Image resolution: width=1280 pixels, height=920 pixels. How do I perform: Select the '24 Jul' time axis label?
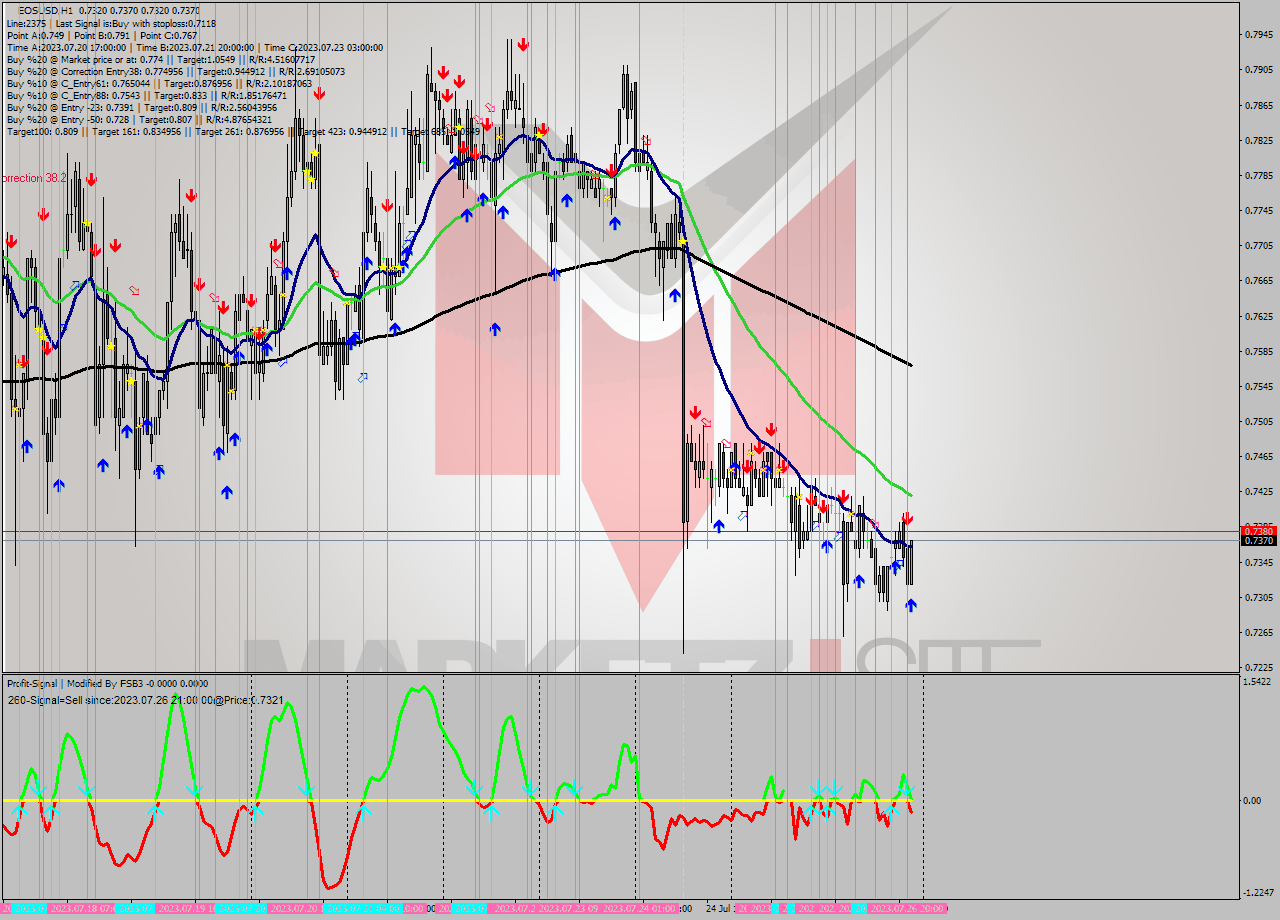point(719,909)
